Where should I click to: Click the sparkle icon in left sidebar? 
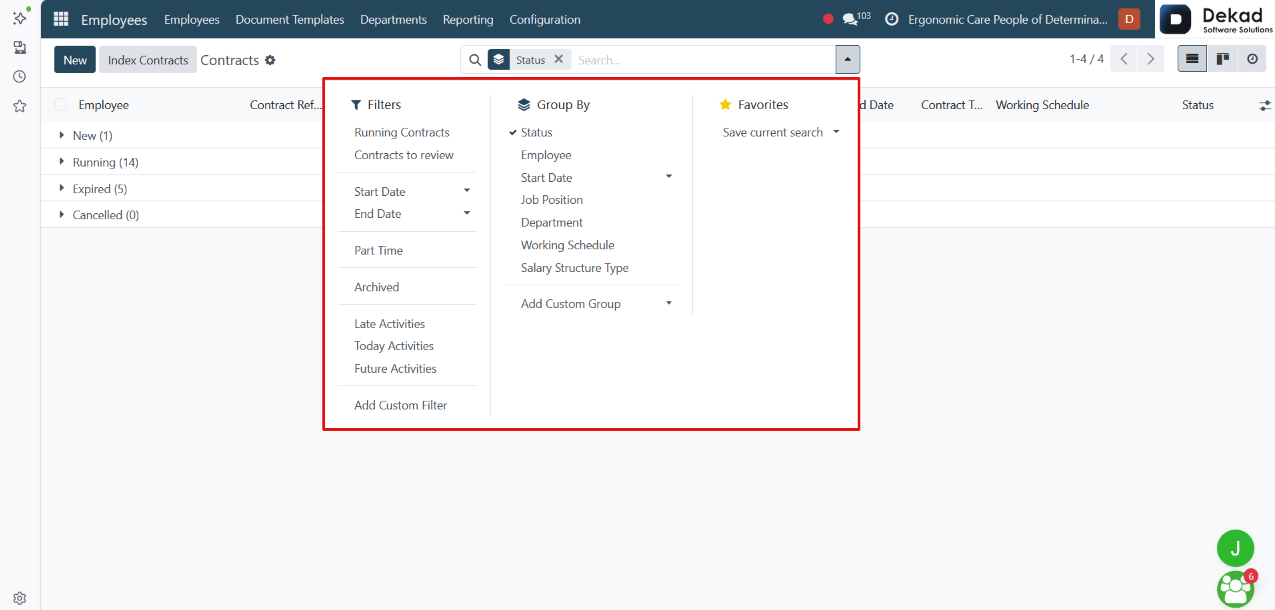click(19, 18)
